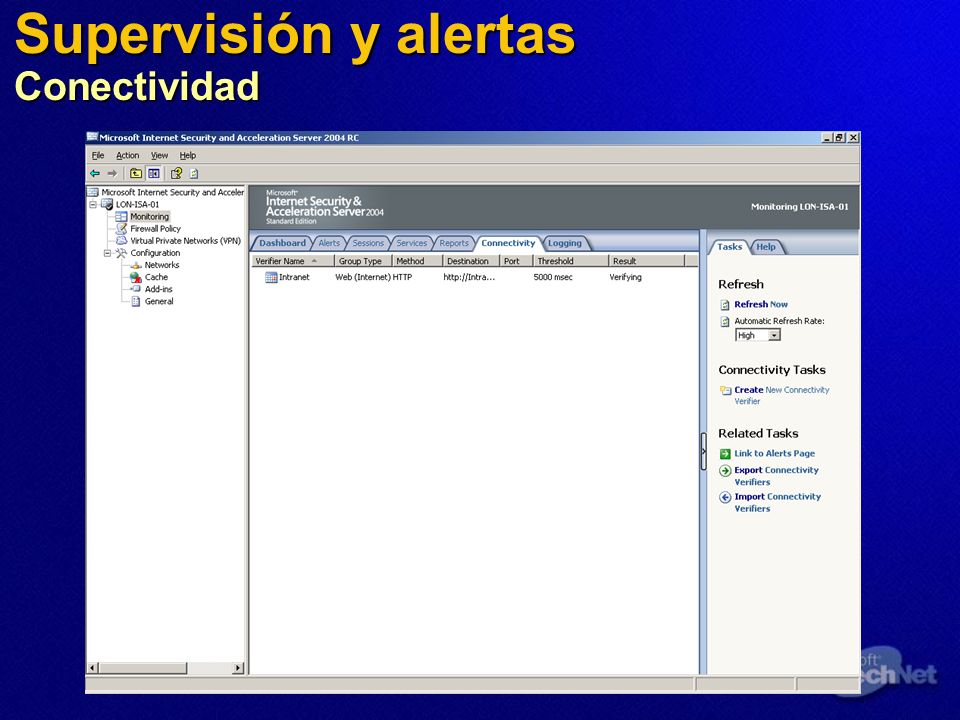This screenshot has width=960, height=720.
Task: Click the LON-ISA-01 server icon
Action: (107, 204)
